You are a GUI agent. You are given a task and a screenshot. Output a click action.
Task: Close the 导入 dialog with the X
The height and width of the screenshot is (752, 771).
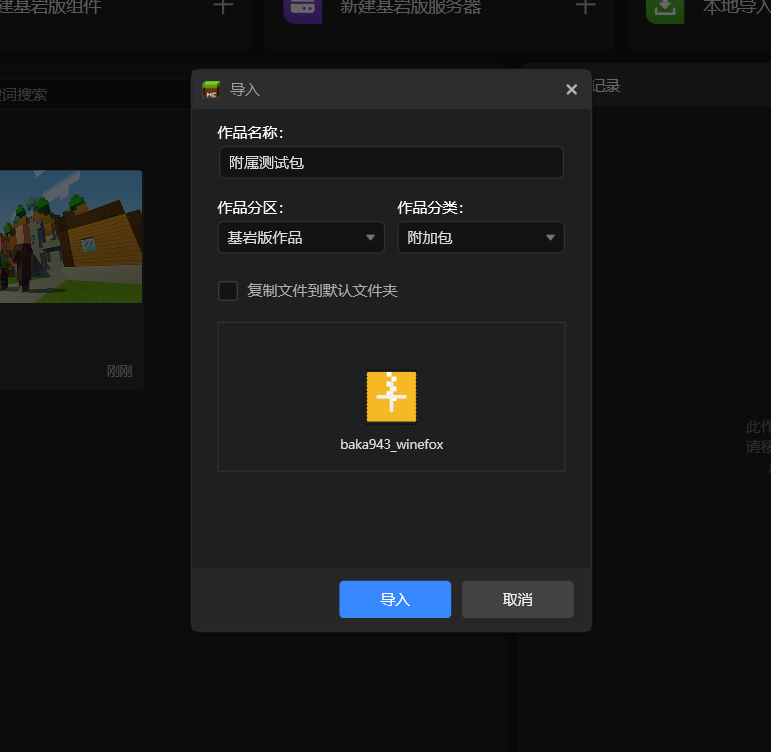(571, 89)
